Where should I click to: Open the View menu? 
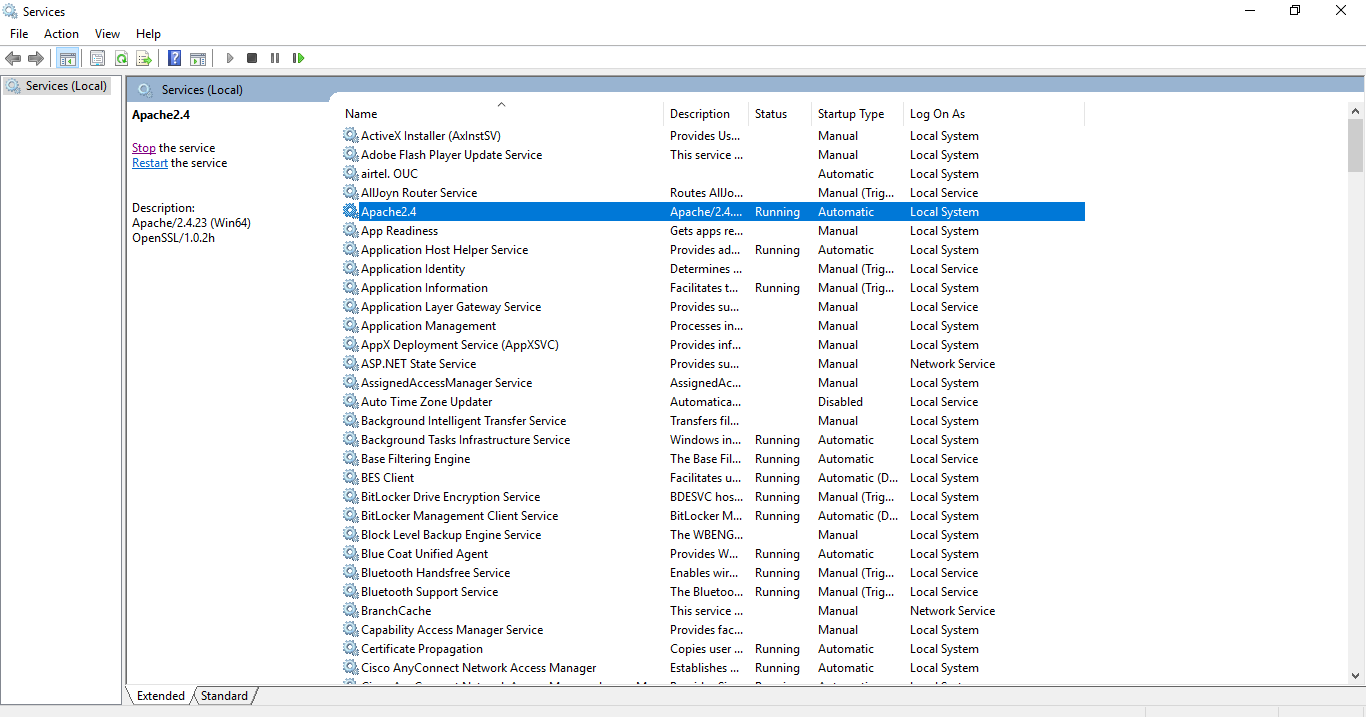pyautogui.click(x=107, y=33)
